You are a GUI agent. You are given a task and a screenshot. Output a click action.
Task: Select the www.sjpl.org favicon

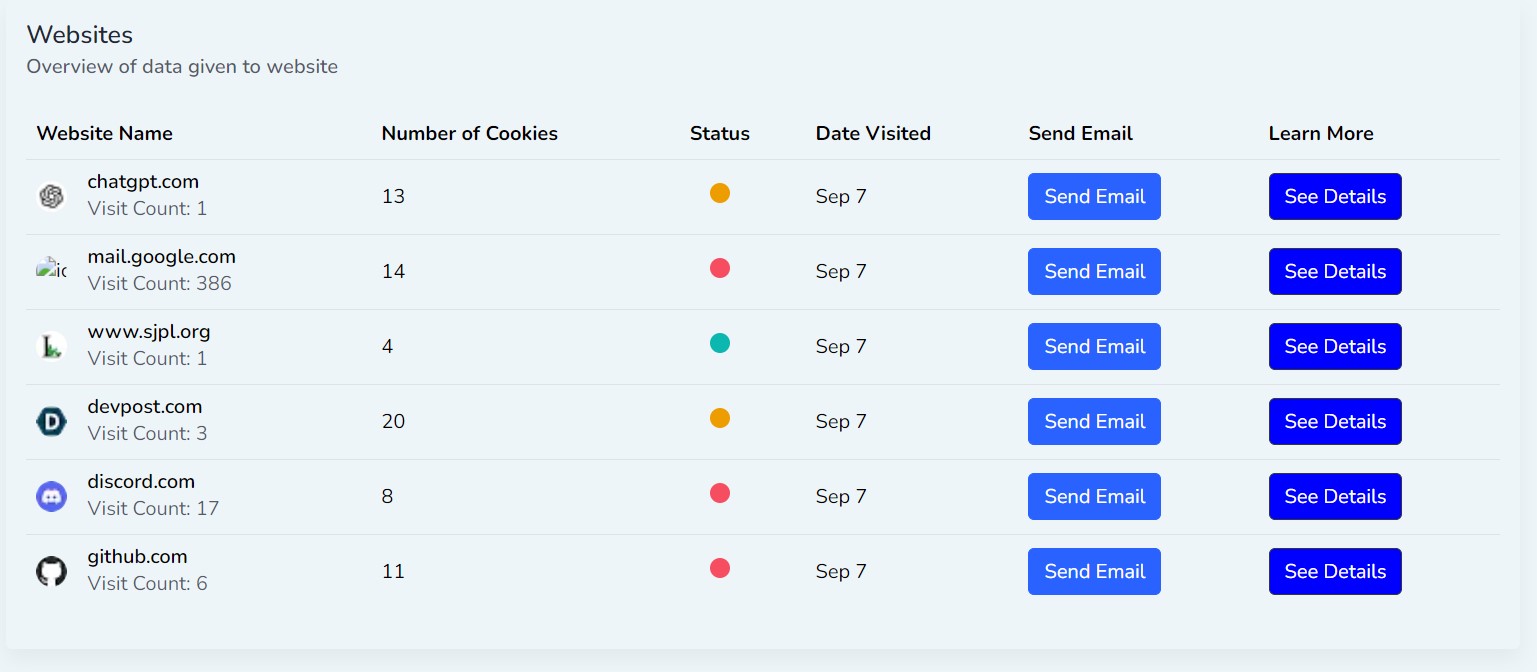tap(51, 347)
